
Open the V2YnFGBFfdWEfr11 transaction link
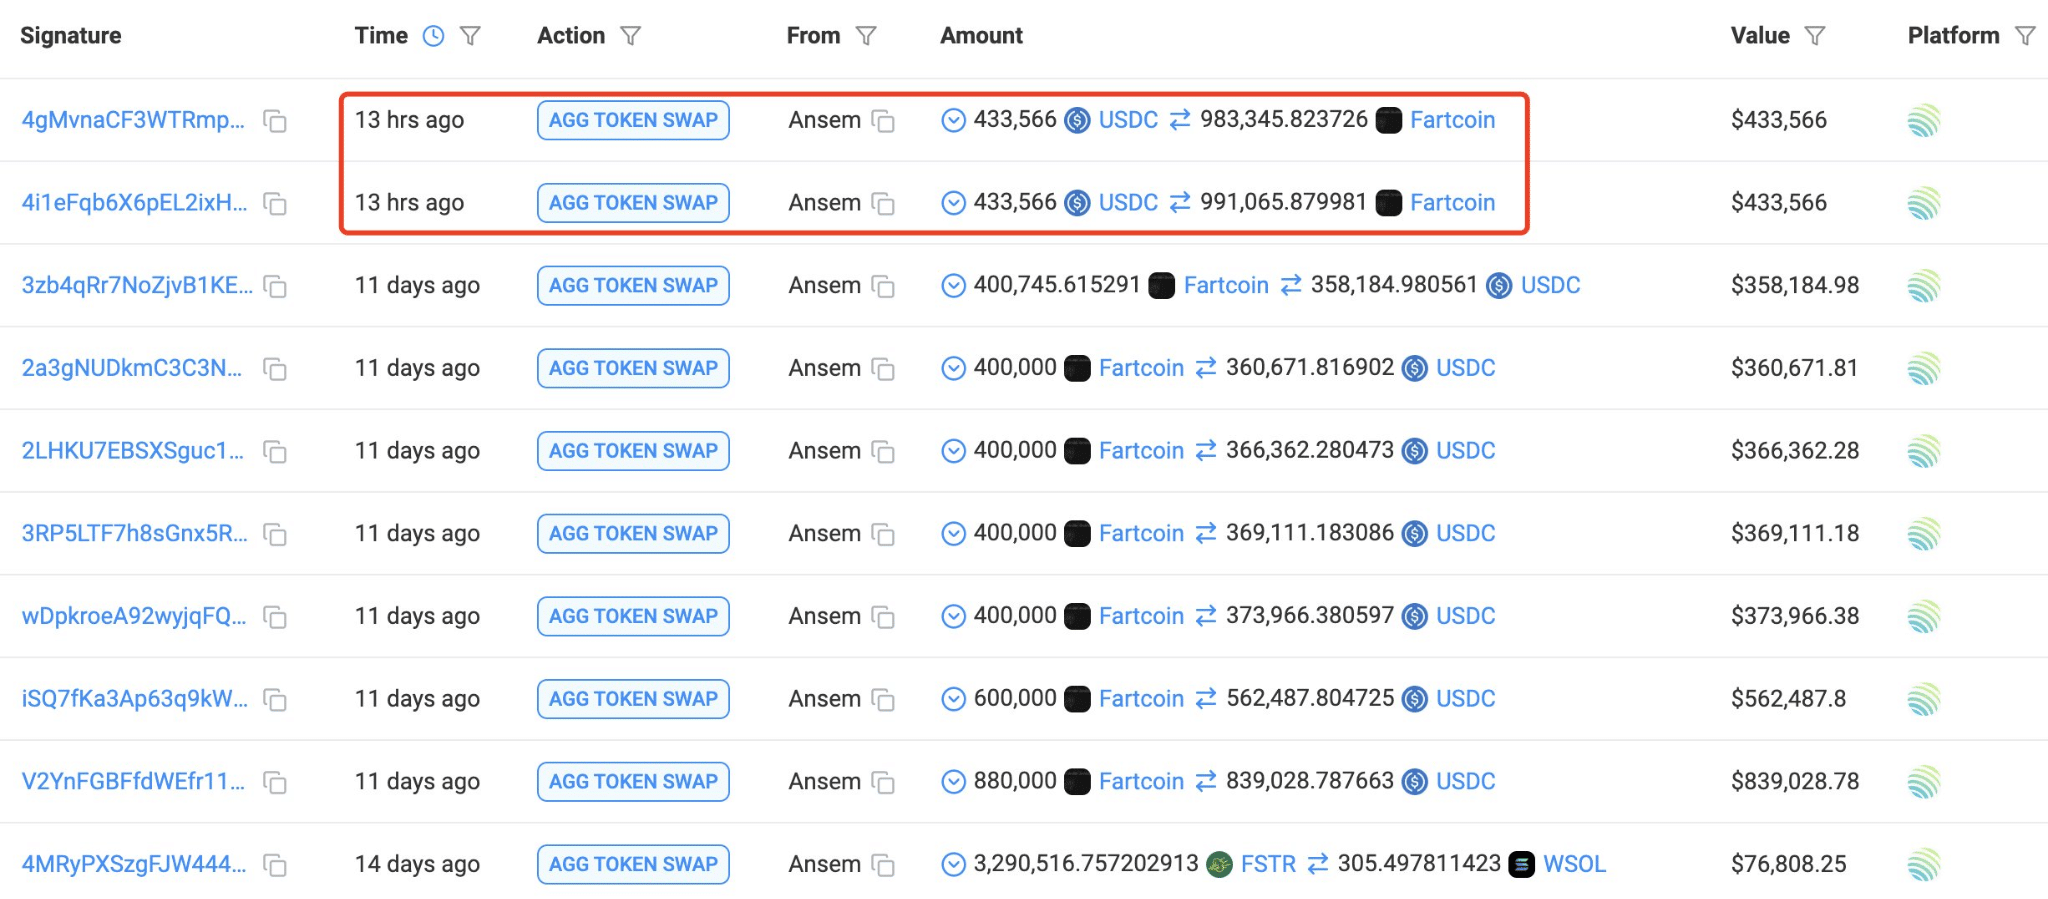click(133, 781)
